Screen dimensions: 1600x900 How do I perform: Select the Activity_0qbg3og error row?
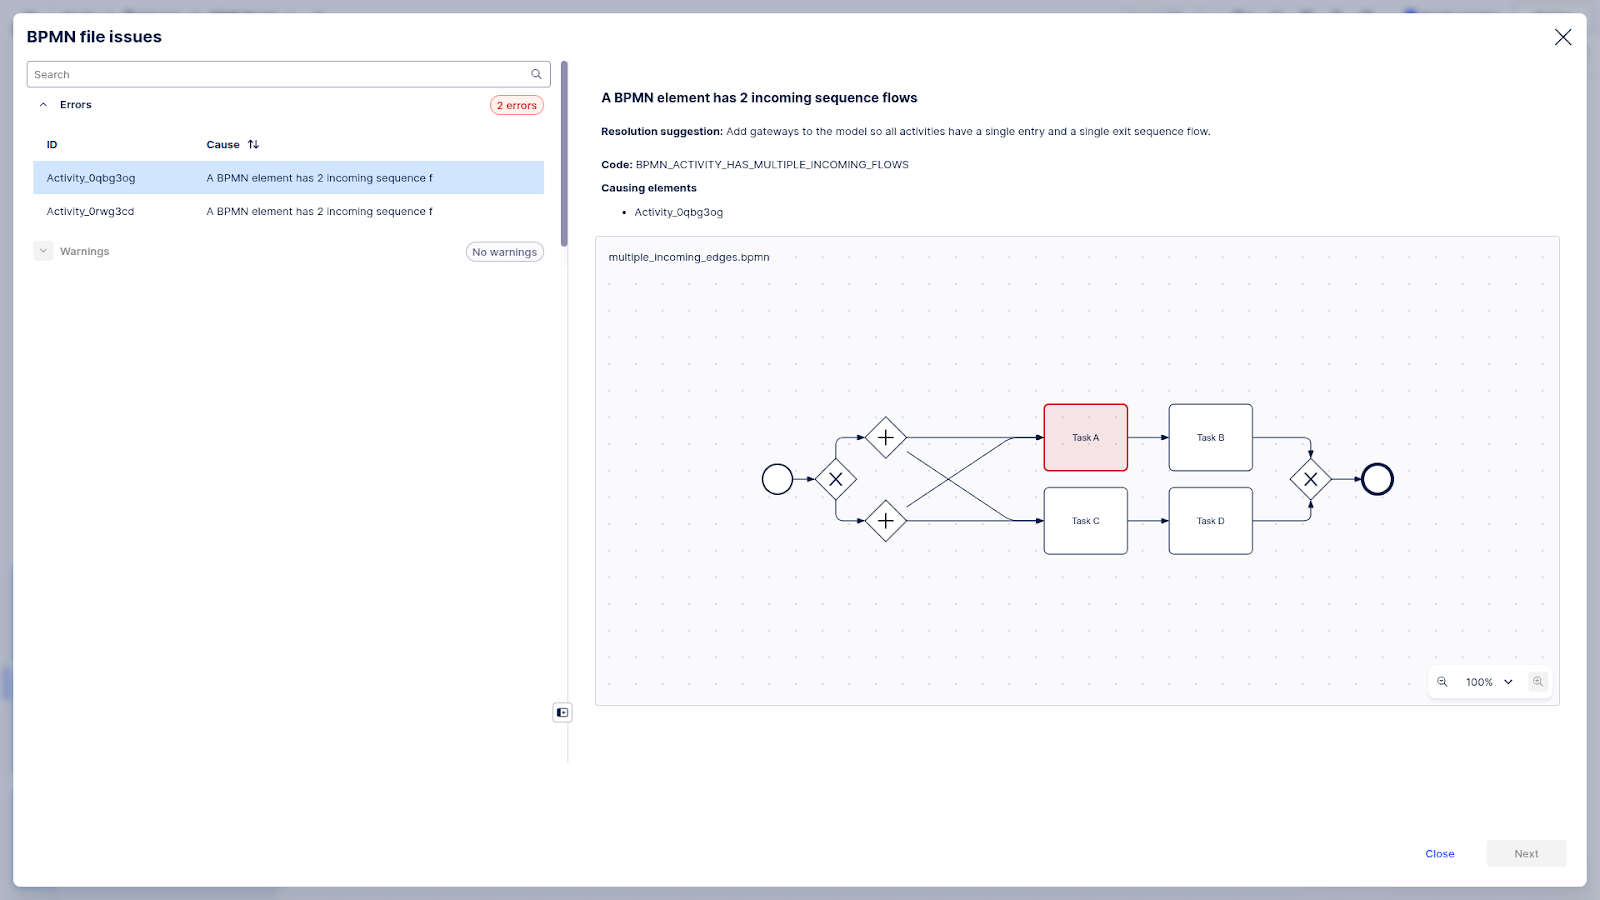click(288, 178)
